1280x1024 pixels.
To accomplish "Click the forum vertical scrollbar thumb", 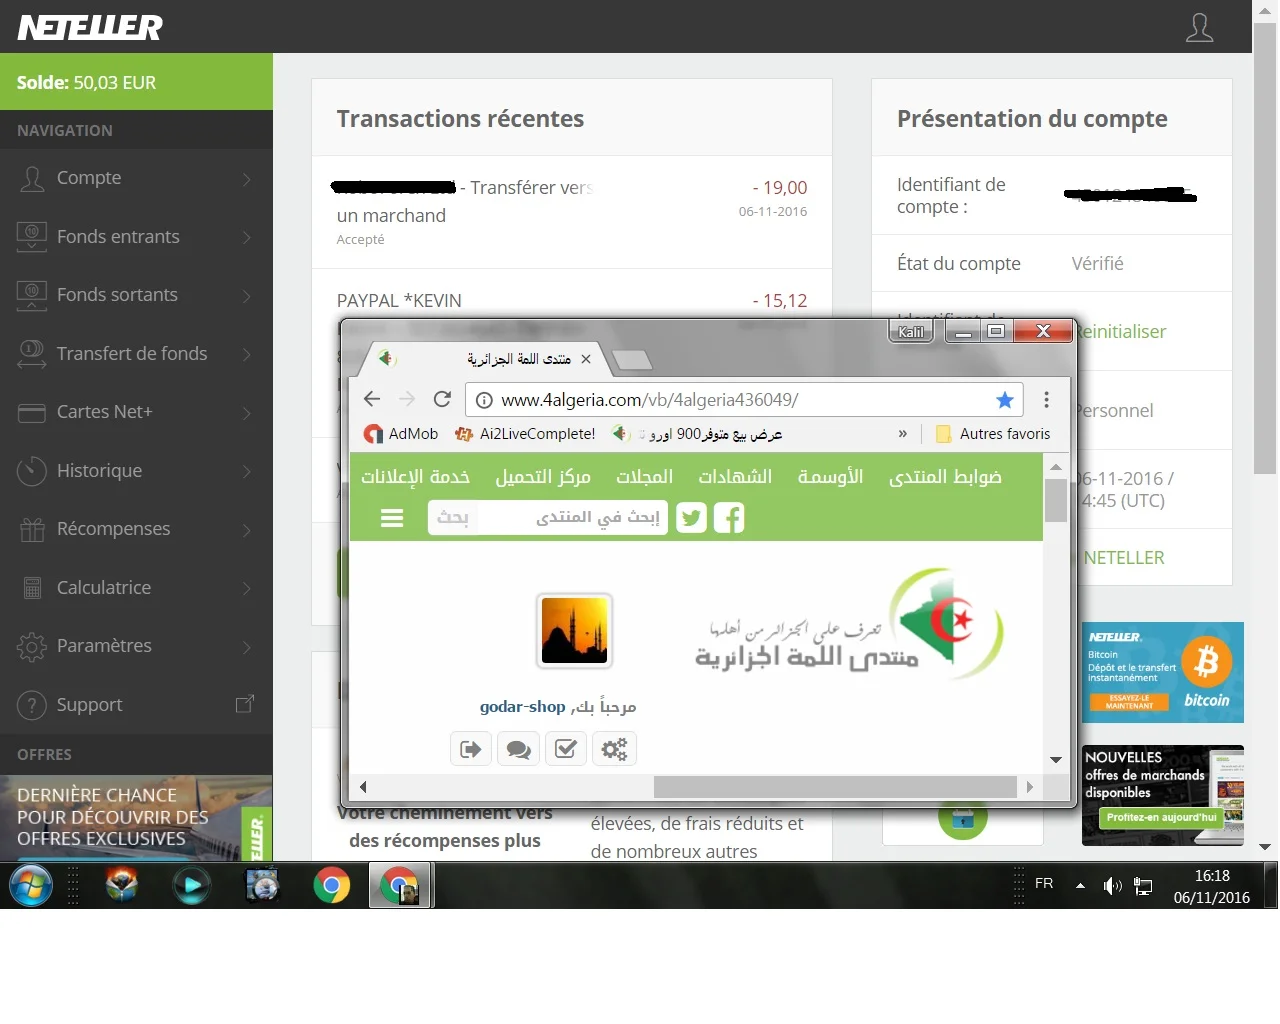I will click(1055, 500).
